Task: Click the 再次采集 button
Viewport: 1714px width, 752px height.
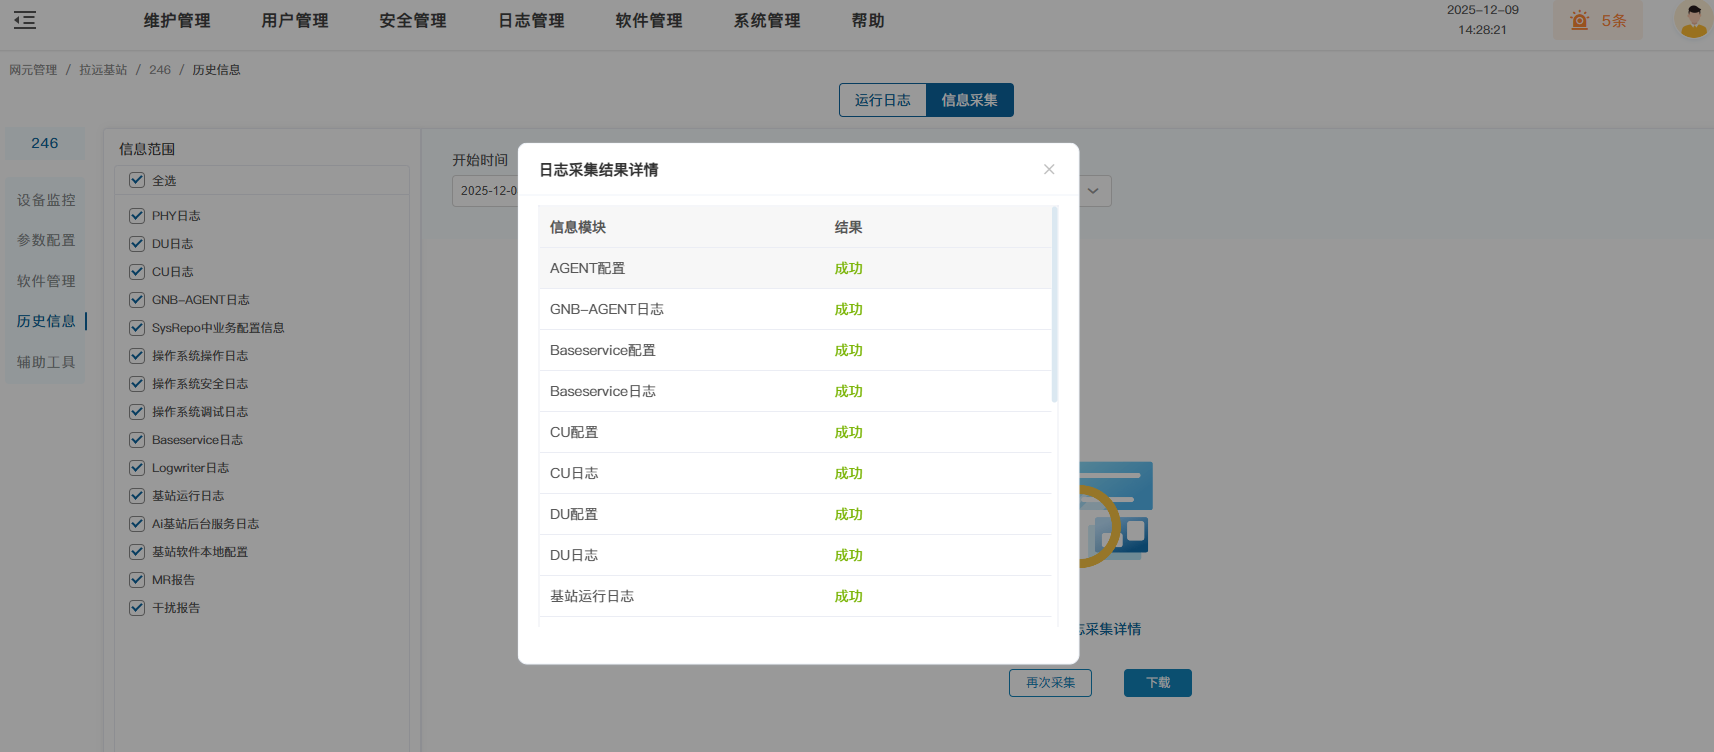Action: pyautogui.click(x=1050, y=683)
